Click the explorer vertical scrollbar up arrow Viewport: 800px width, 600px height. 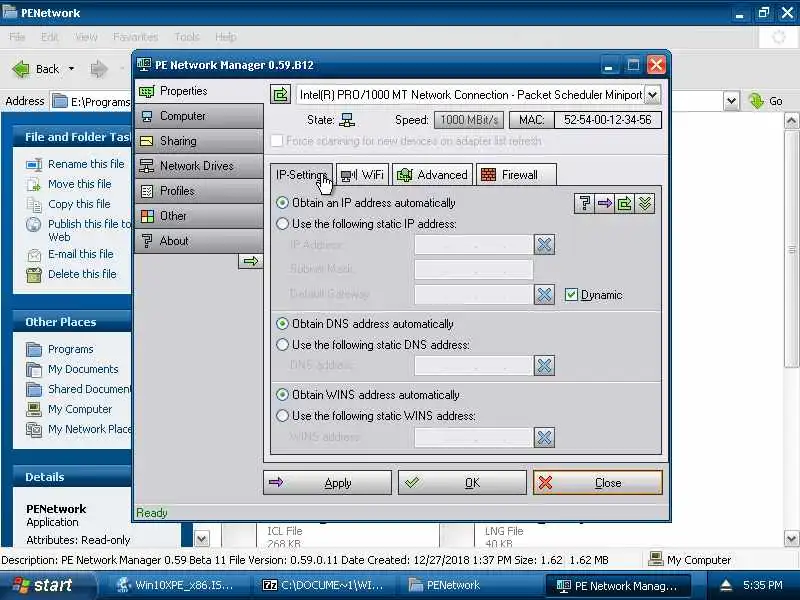[x=791, y=121]
